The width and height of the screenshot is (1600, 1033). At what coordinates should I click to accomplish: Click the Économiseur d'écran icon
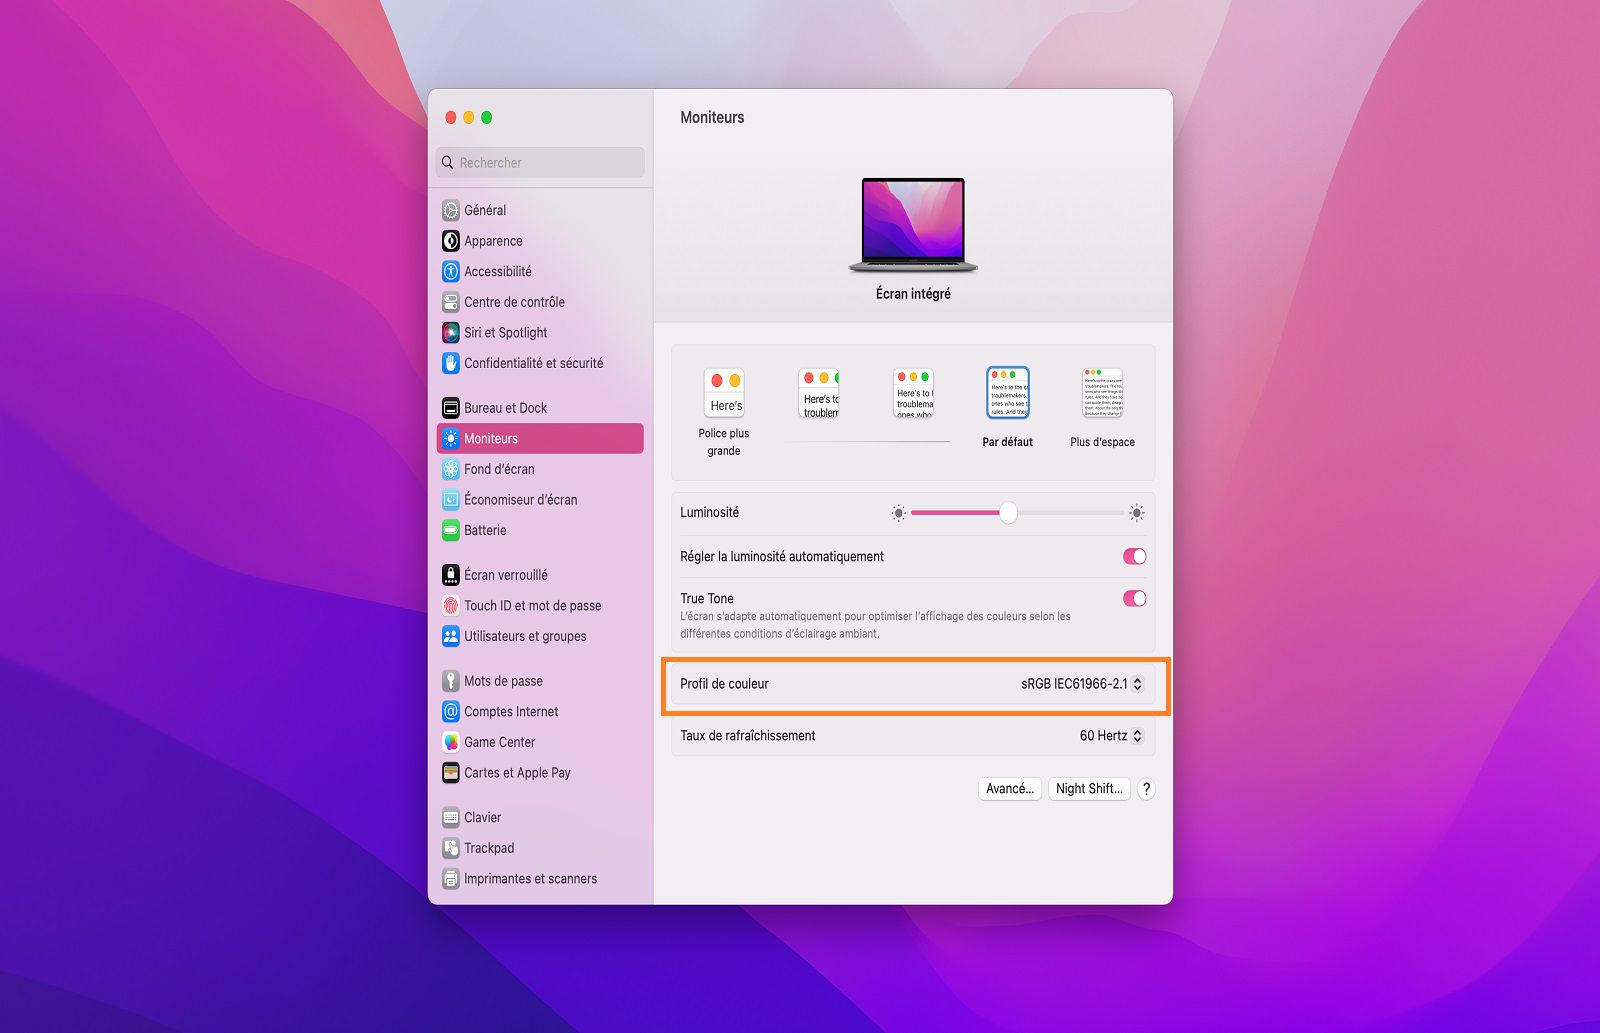pyautogui.click(x=451, y=500)
